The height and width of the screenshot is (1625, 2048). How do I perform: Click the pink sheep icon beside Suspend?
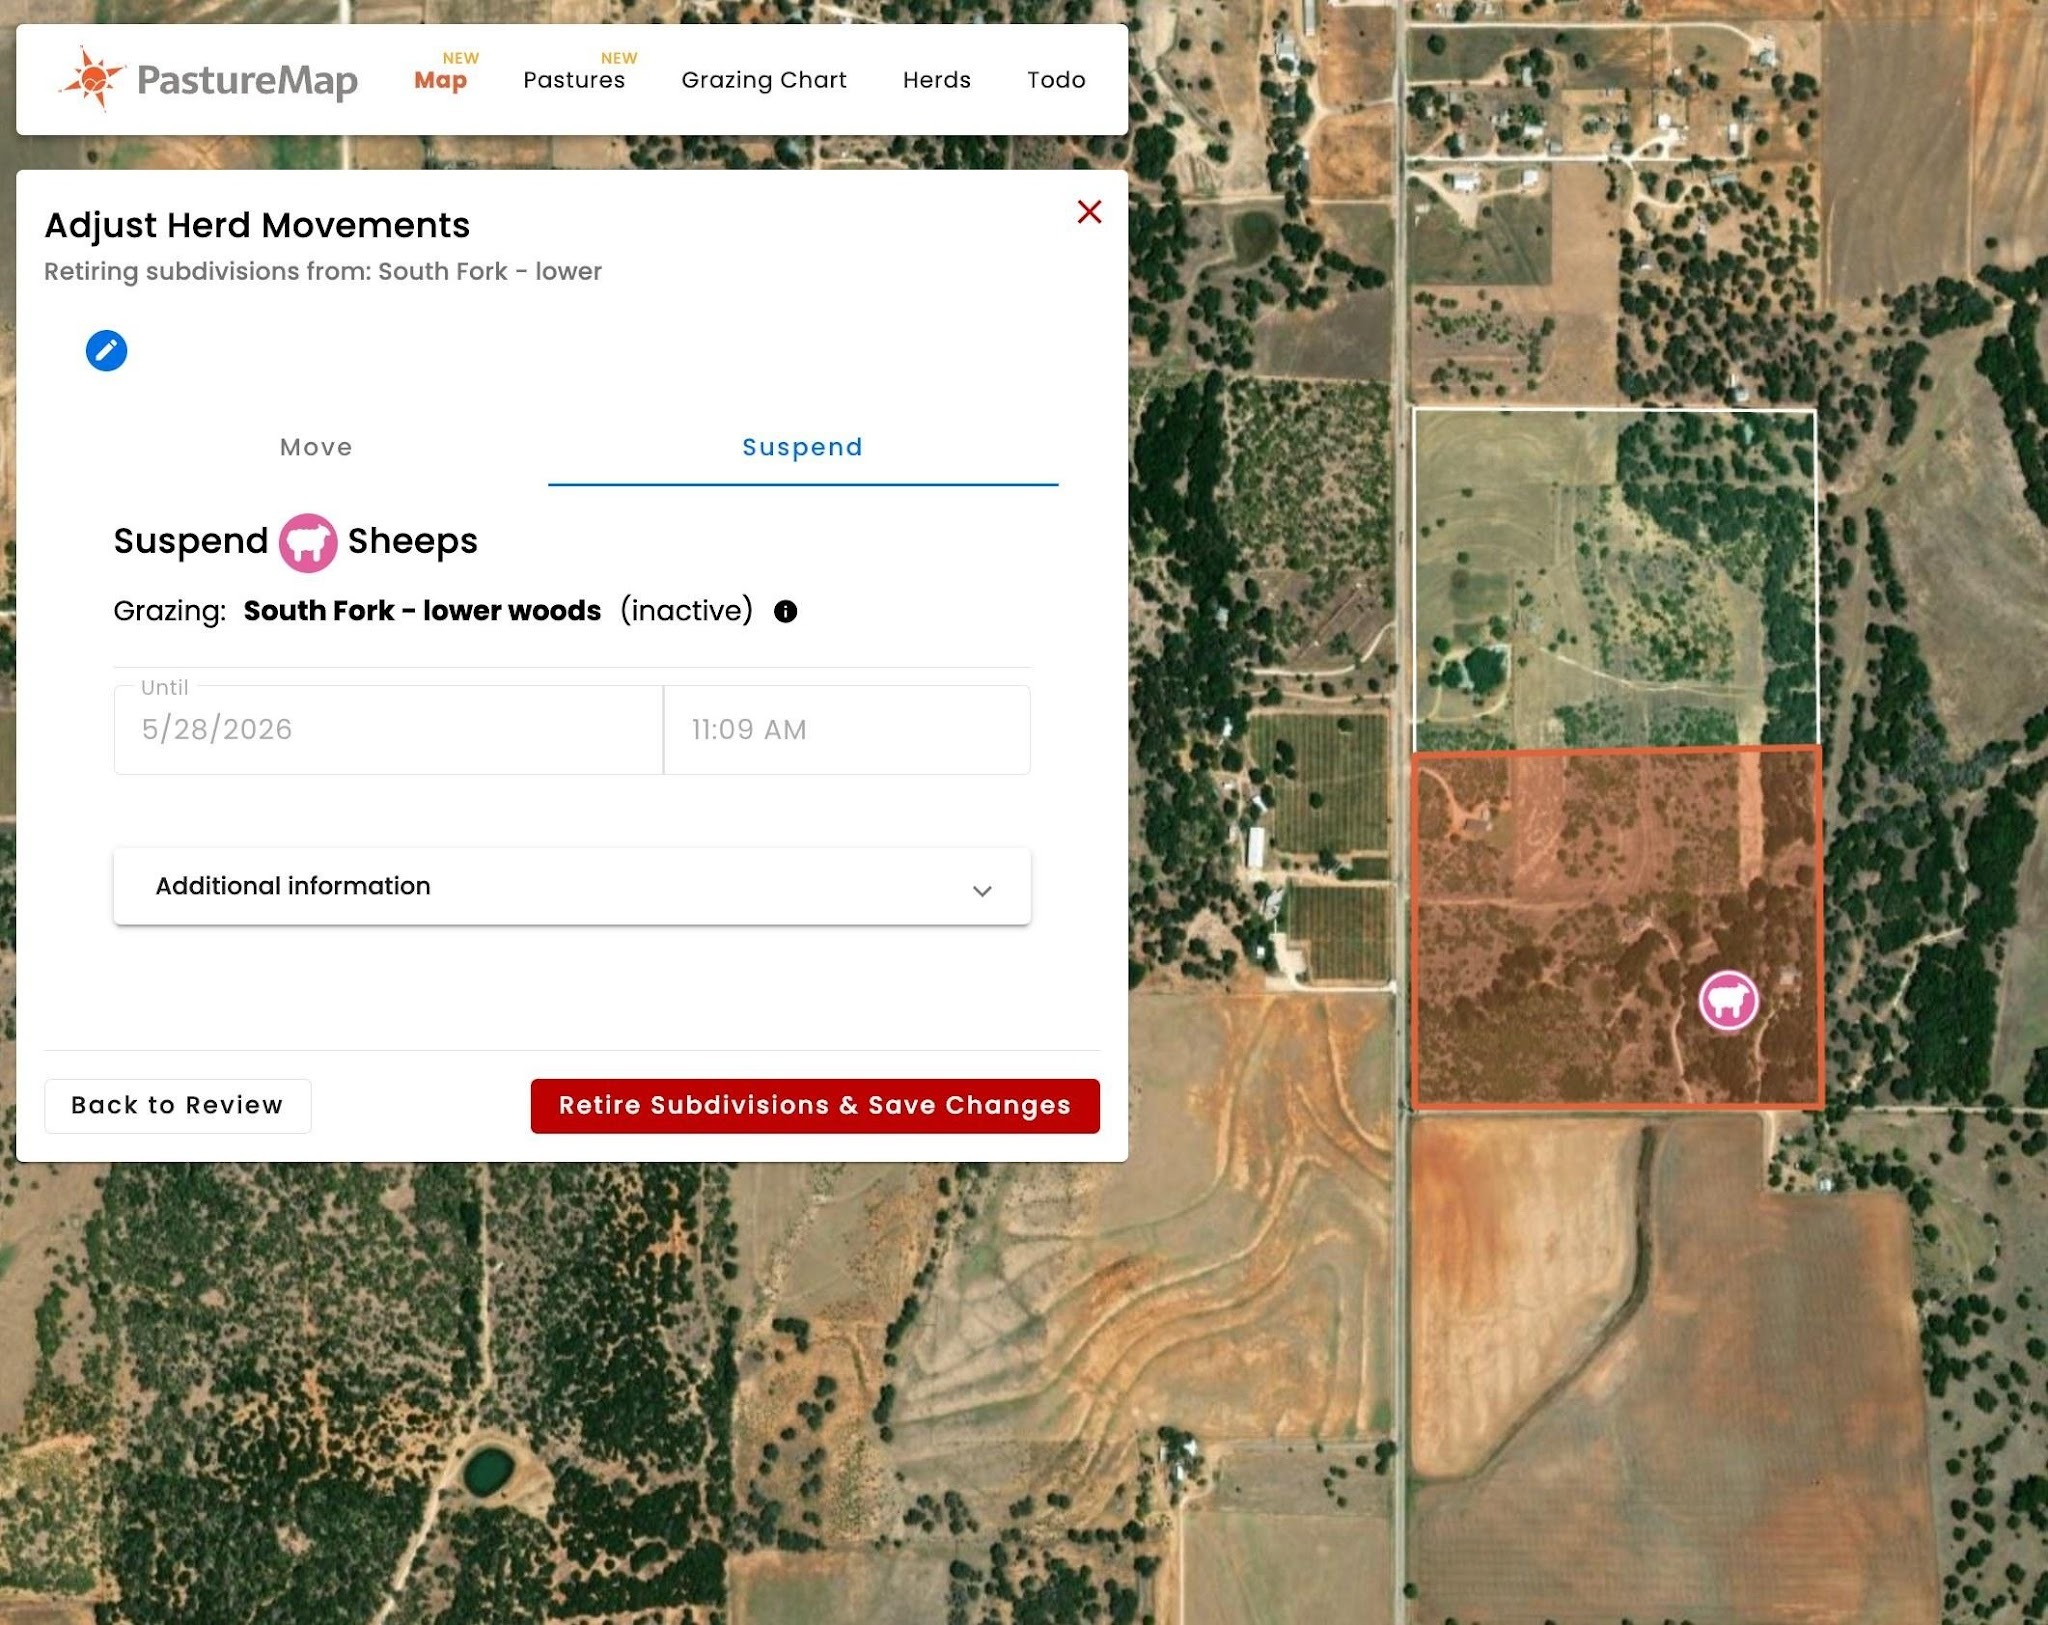(308, 543)
